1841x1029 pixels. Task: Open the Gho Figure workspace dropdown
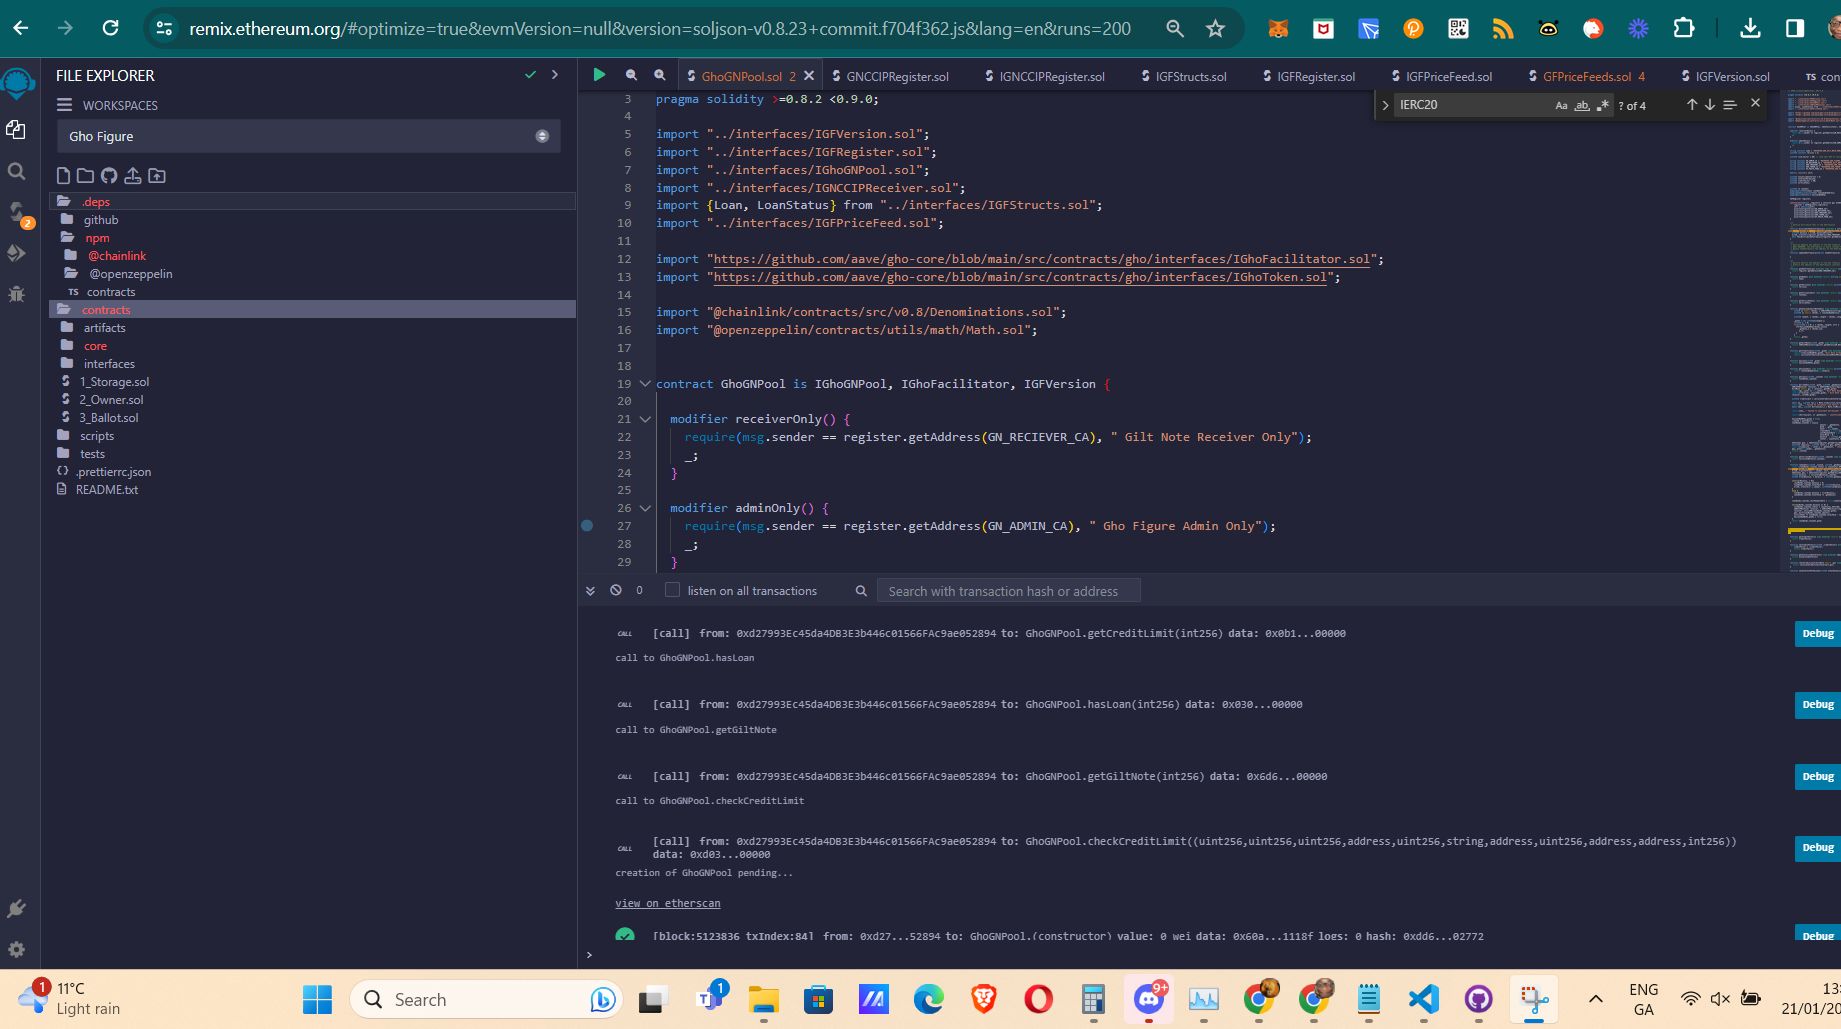tap(309, 136)
